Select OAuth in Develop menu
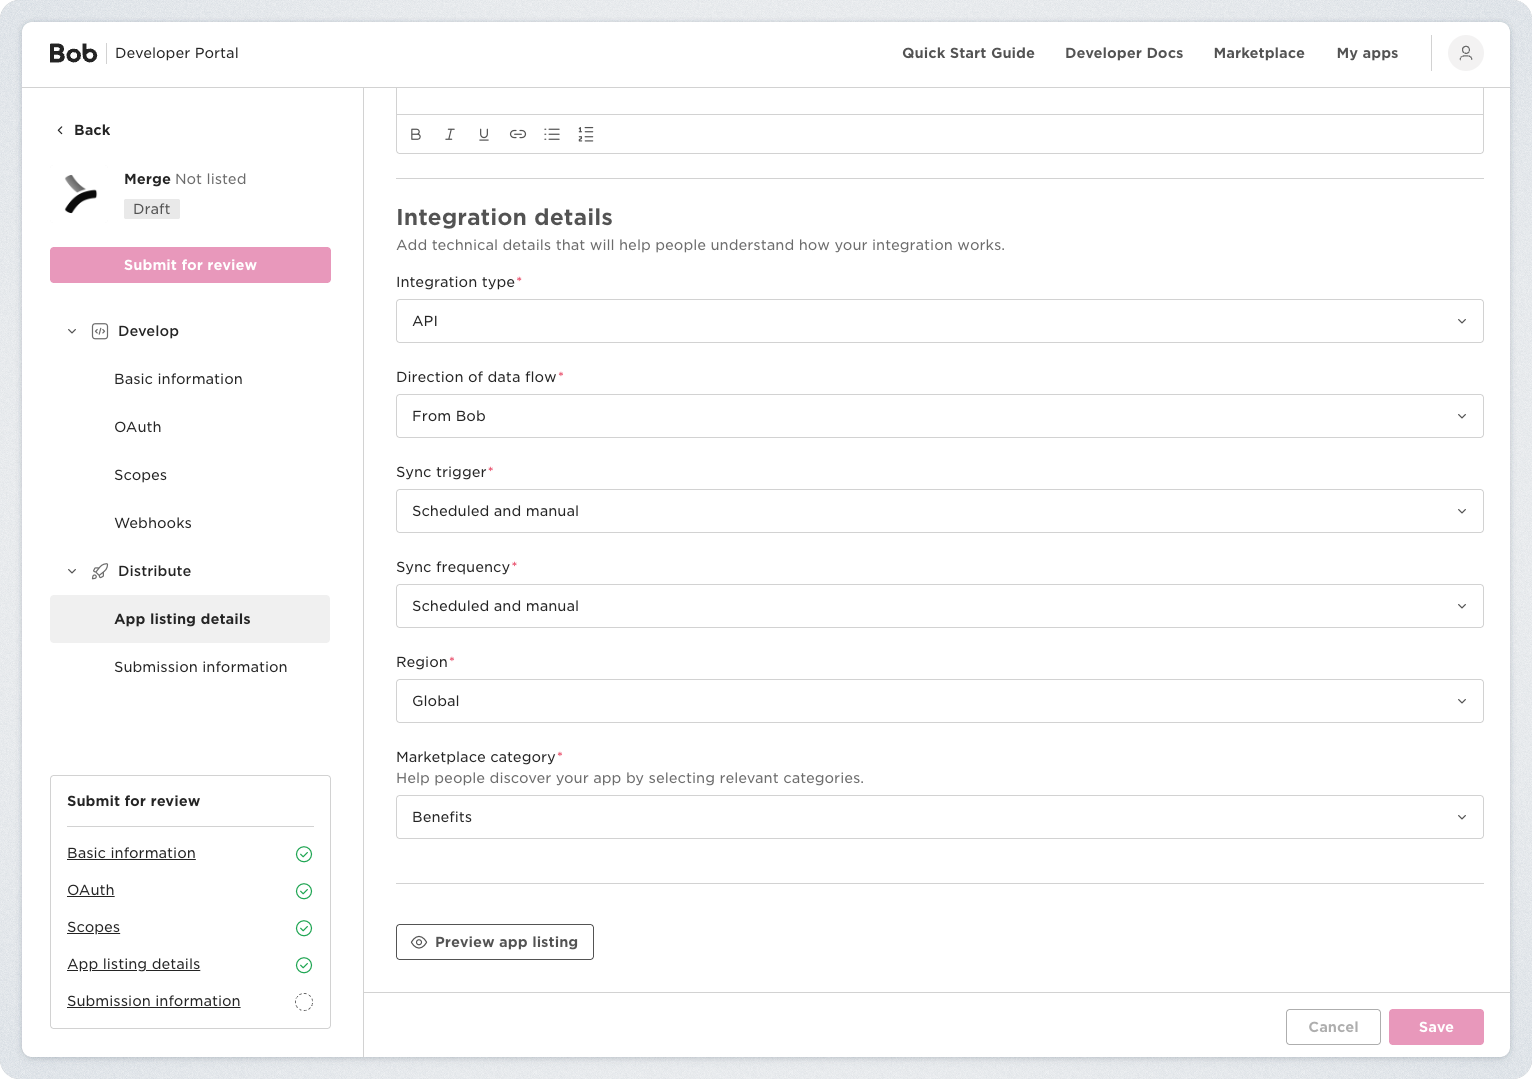 click(x=190, y=427)
